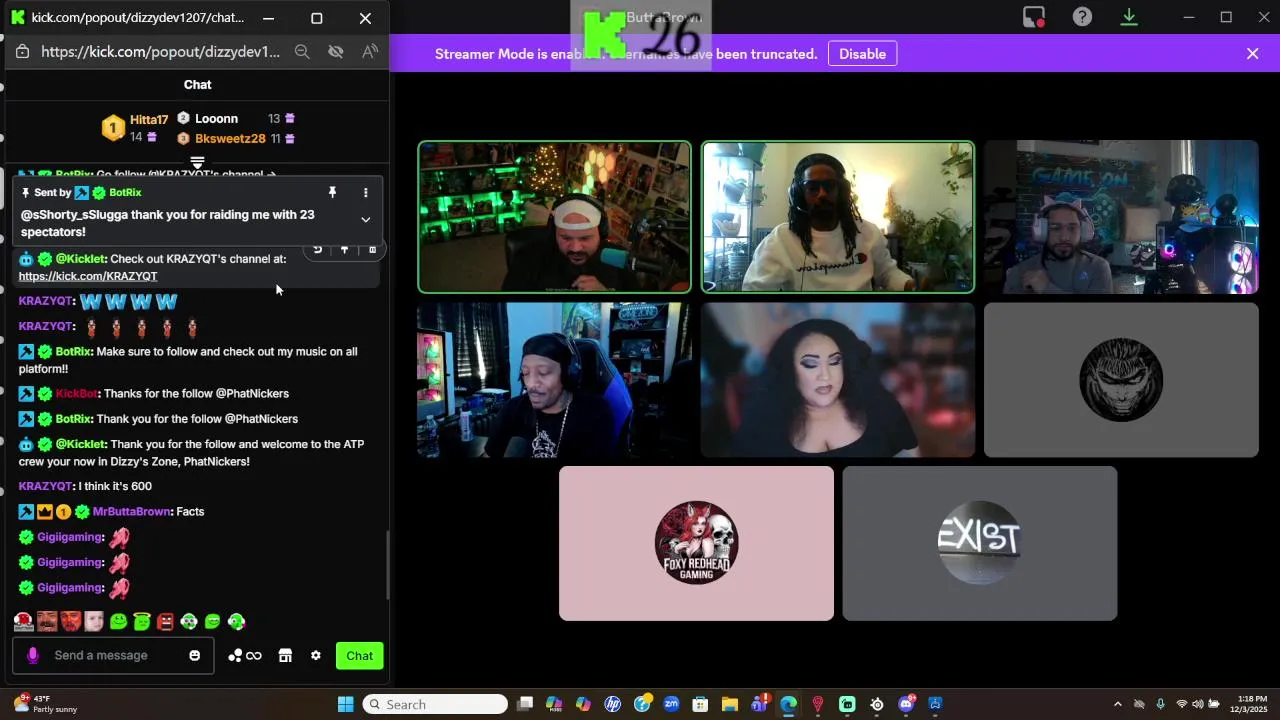This screenshot has width=1280, height=720.
Task: Expand the pinned message chevron
Action: point(366,220)
